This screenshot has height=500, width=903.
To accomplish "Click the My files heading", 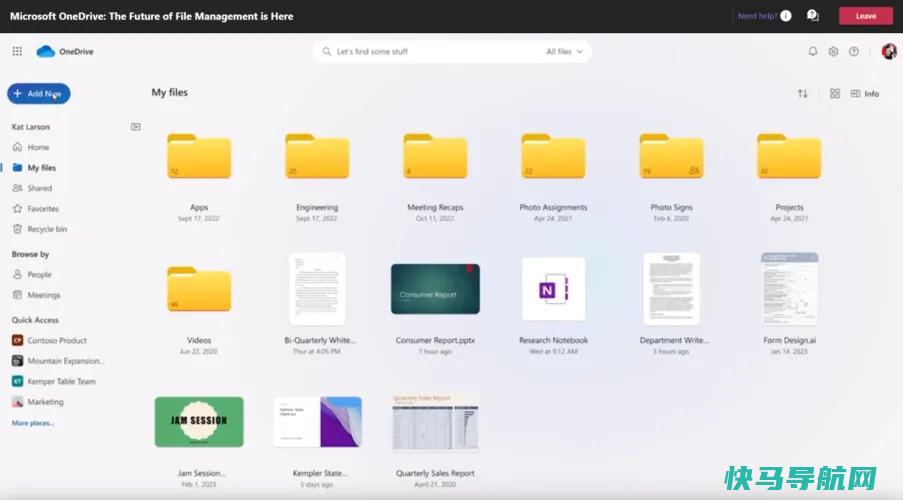I will click(x=169, y=92).
